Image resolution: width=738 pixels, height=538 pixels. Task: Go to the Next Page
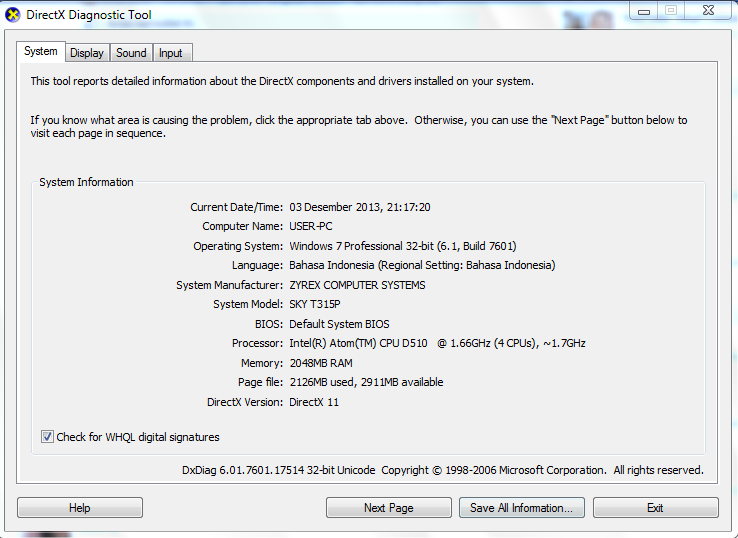pyautogui.click(x=389, y=508)
